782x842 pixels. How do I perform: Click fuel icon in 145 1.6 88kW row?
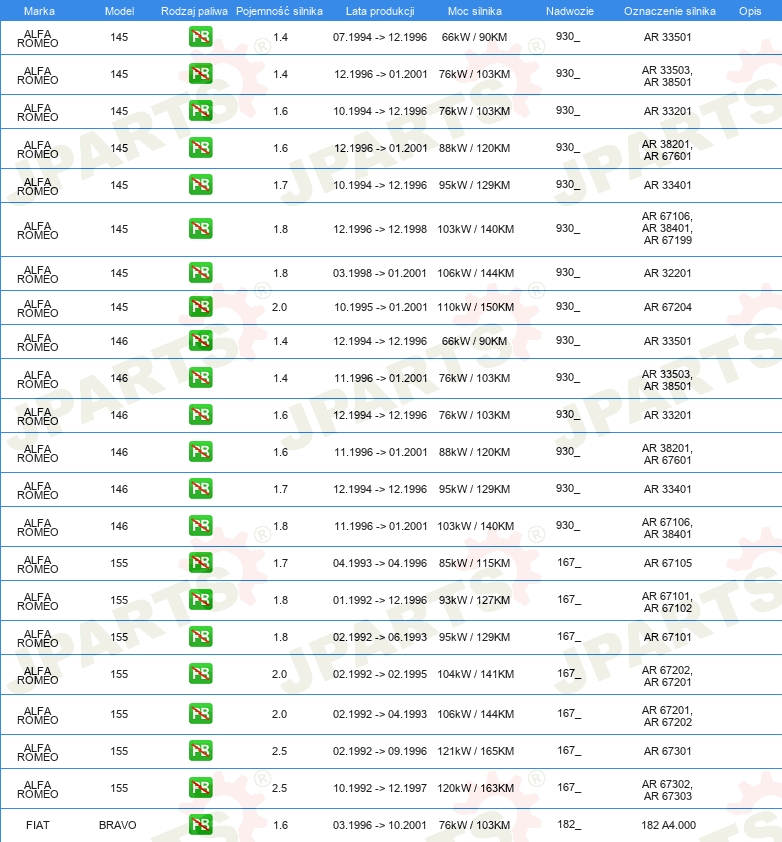[x=200, y=148]
